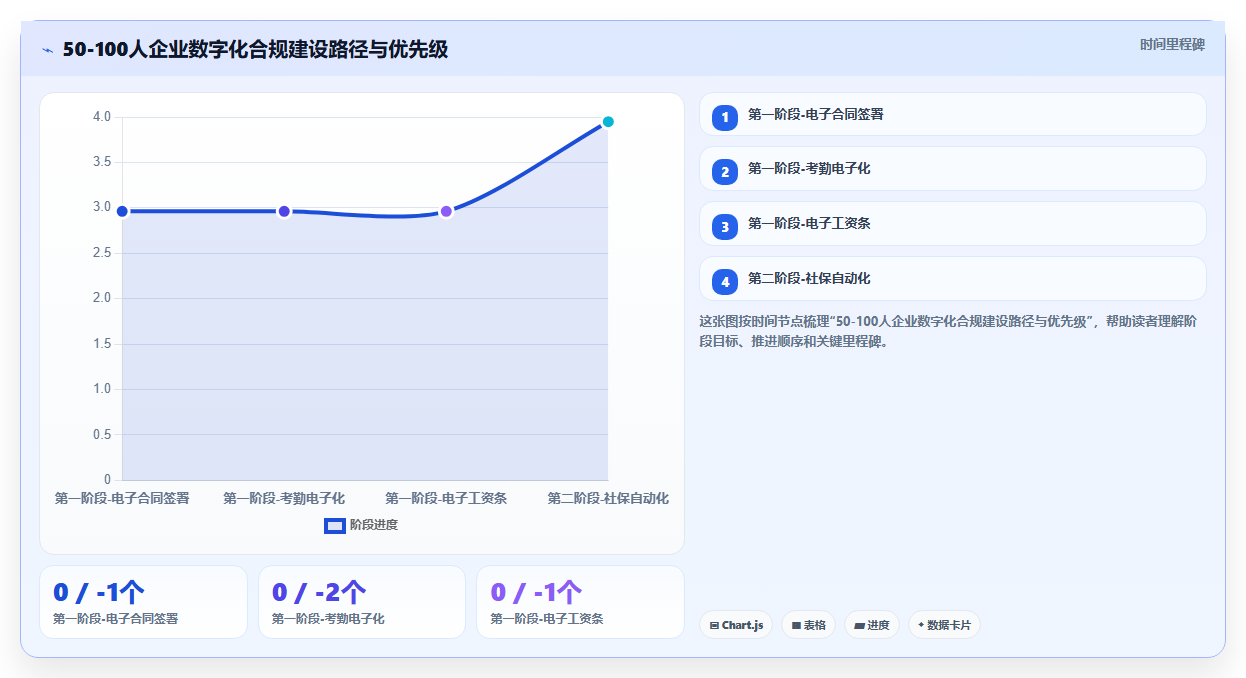The width and height of the screenshot is (1246, 678).
Task: Click the 1.0 y-axis value
Action: pos(102,389)
